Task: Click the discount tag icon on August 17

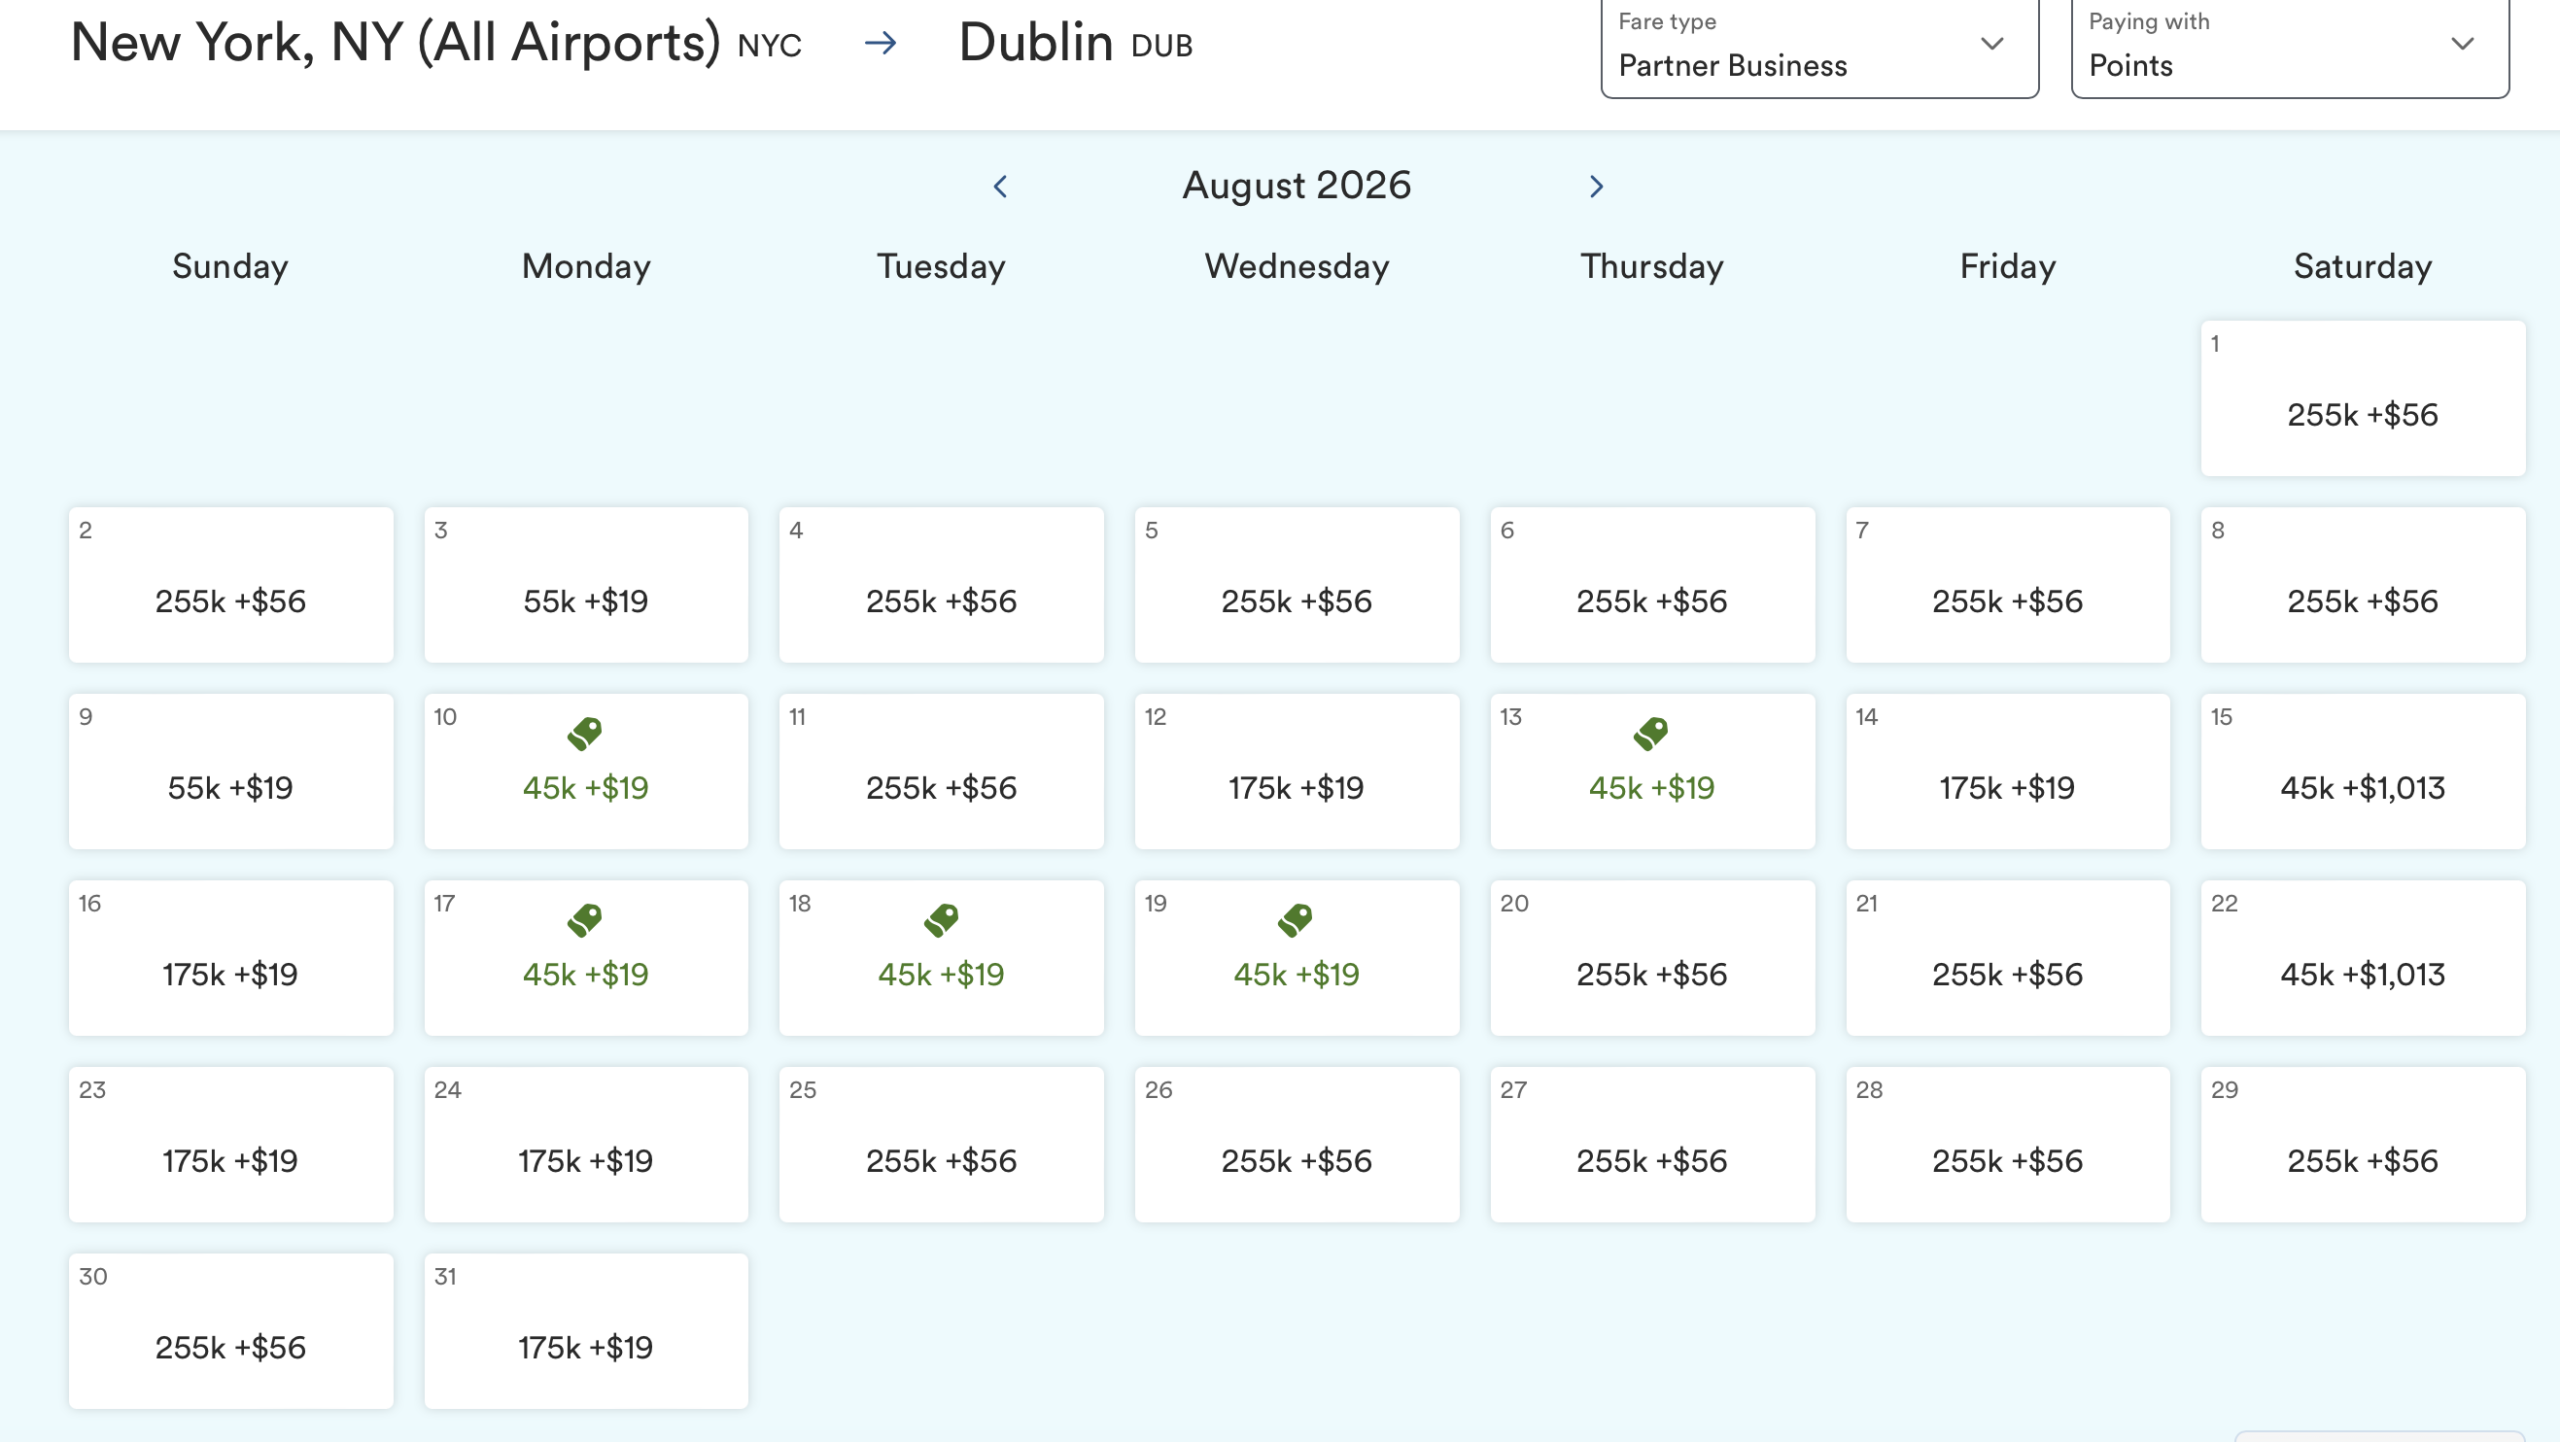Action: (585, 920)
